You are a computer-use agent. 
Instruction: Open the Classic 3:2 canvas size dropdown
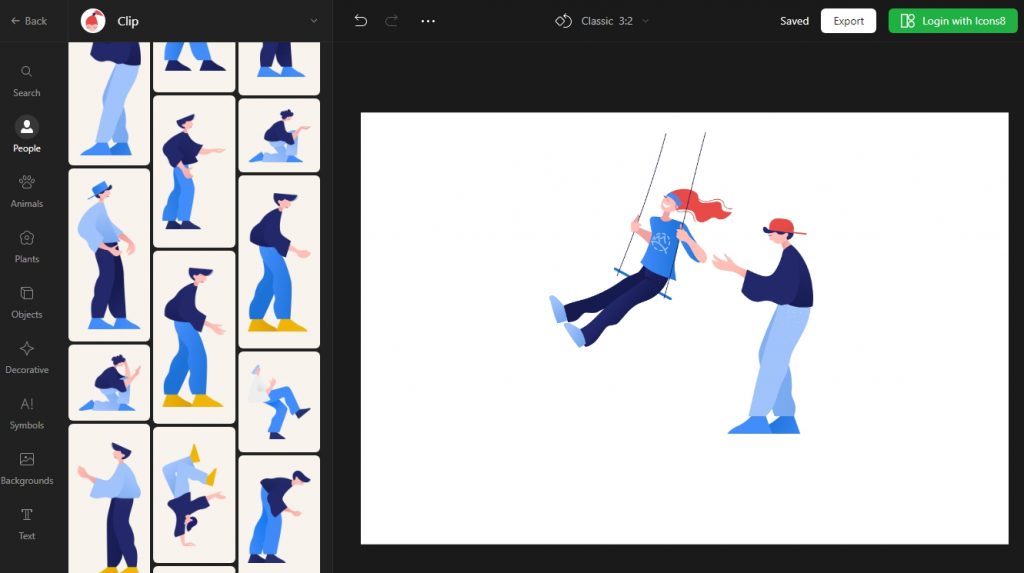click(x=603, y=21)
